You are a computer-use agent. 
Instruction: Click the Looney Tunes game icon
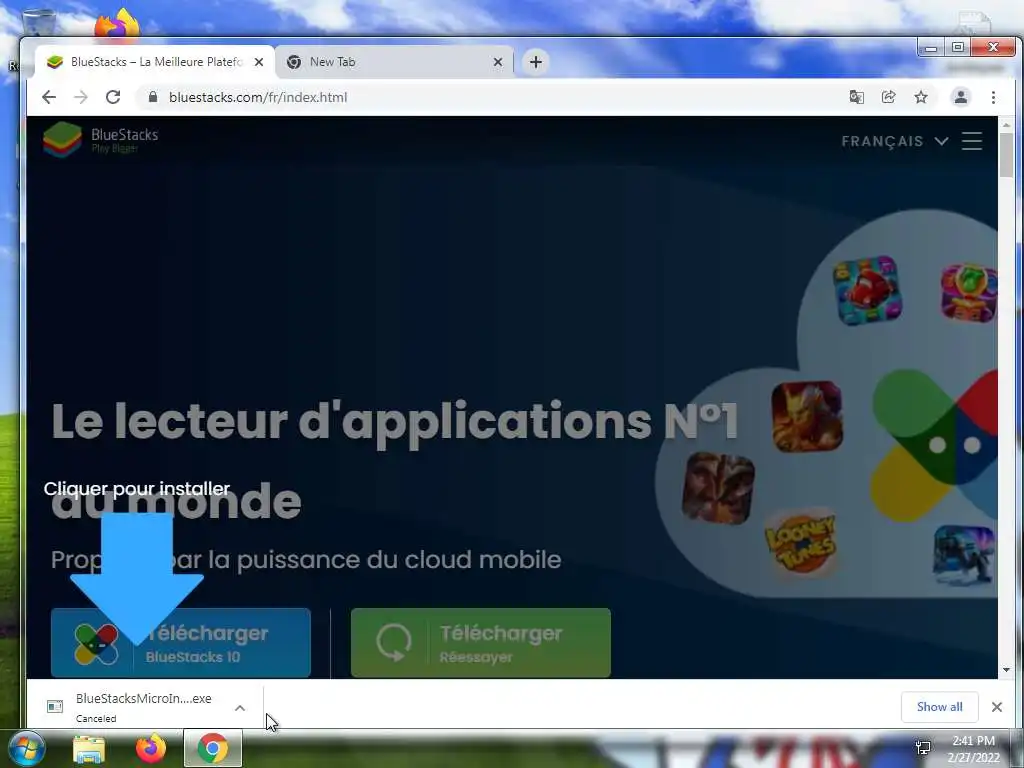pos(801,543)
